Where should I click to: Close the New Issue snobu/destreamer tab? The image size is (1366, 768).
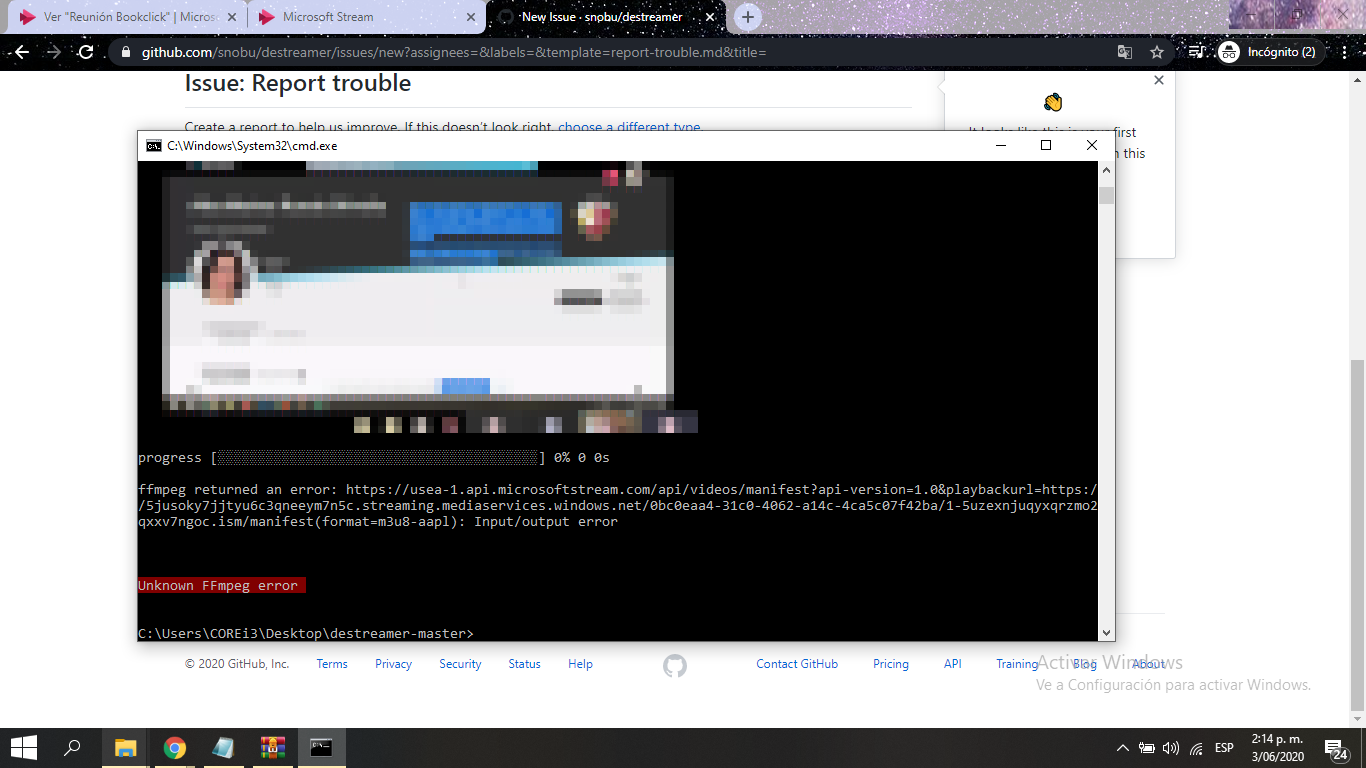710,17
